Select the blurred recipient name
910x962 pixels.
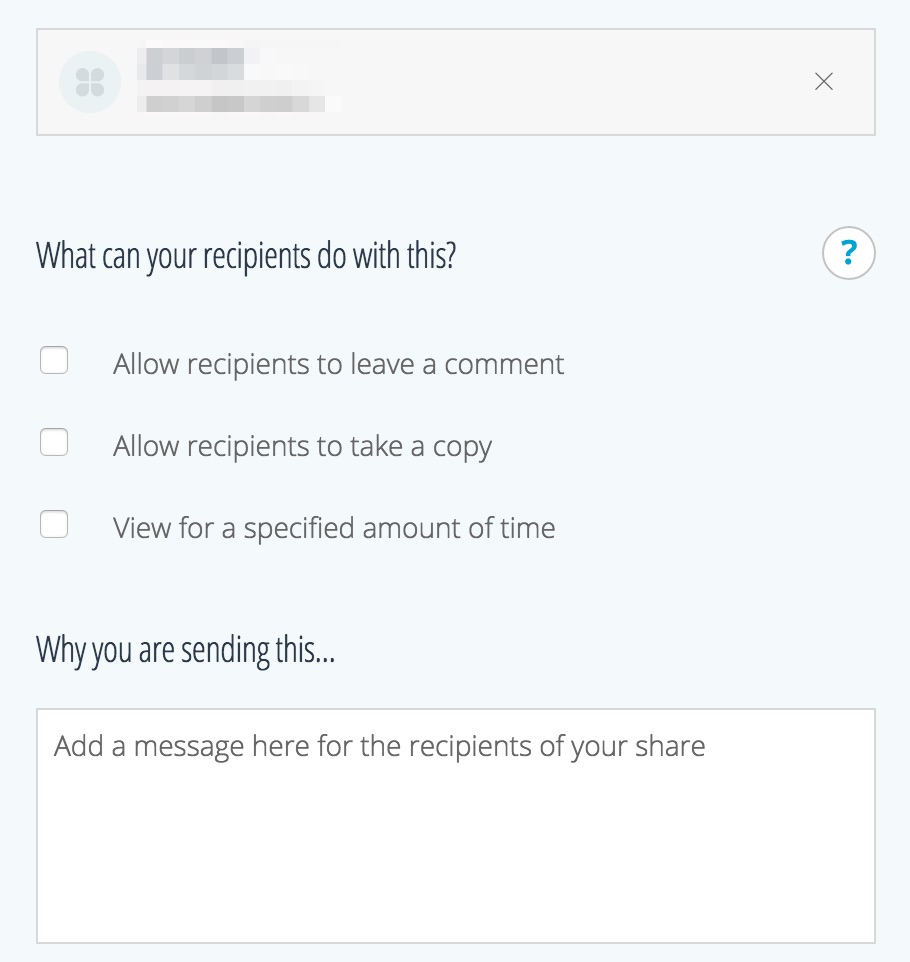point(195,63)
